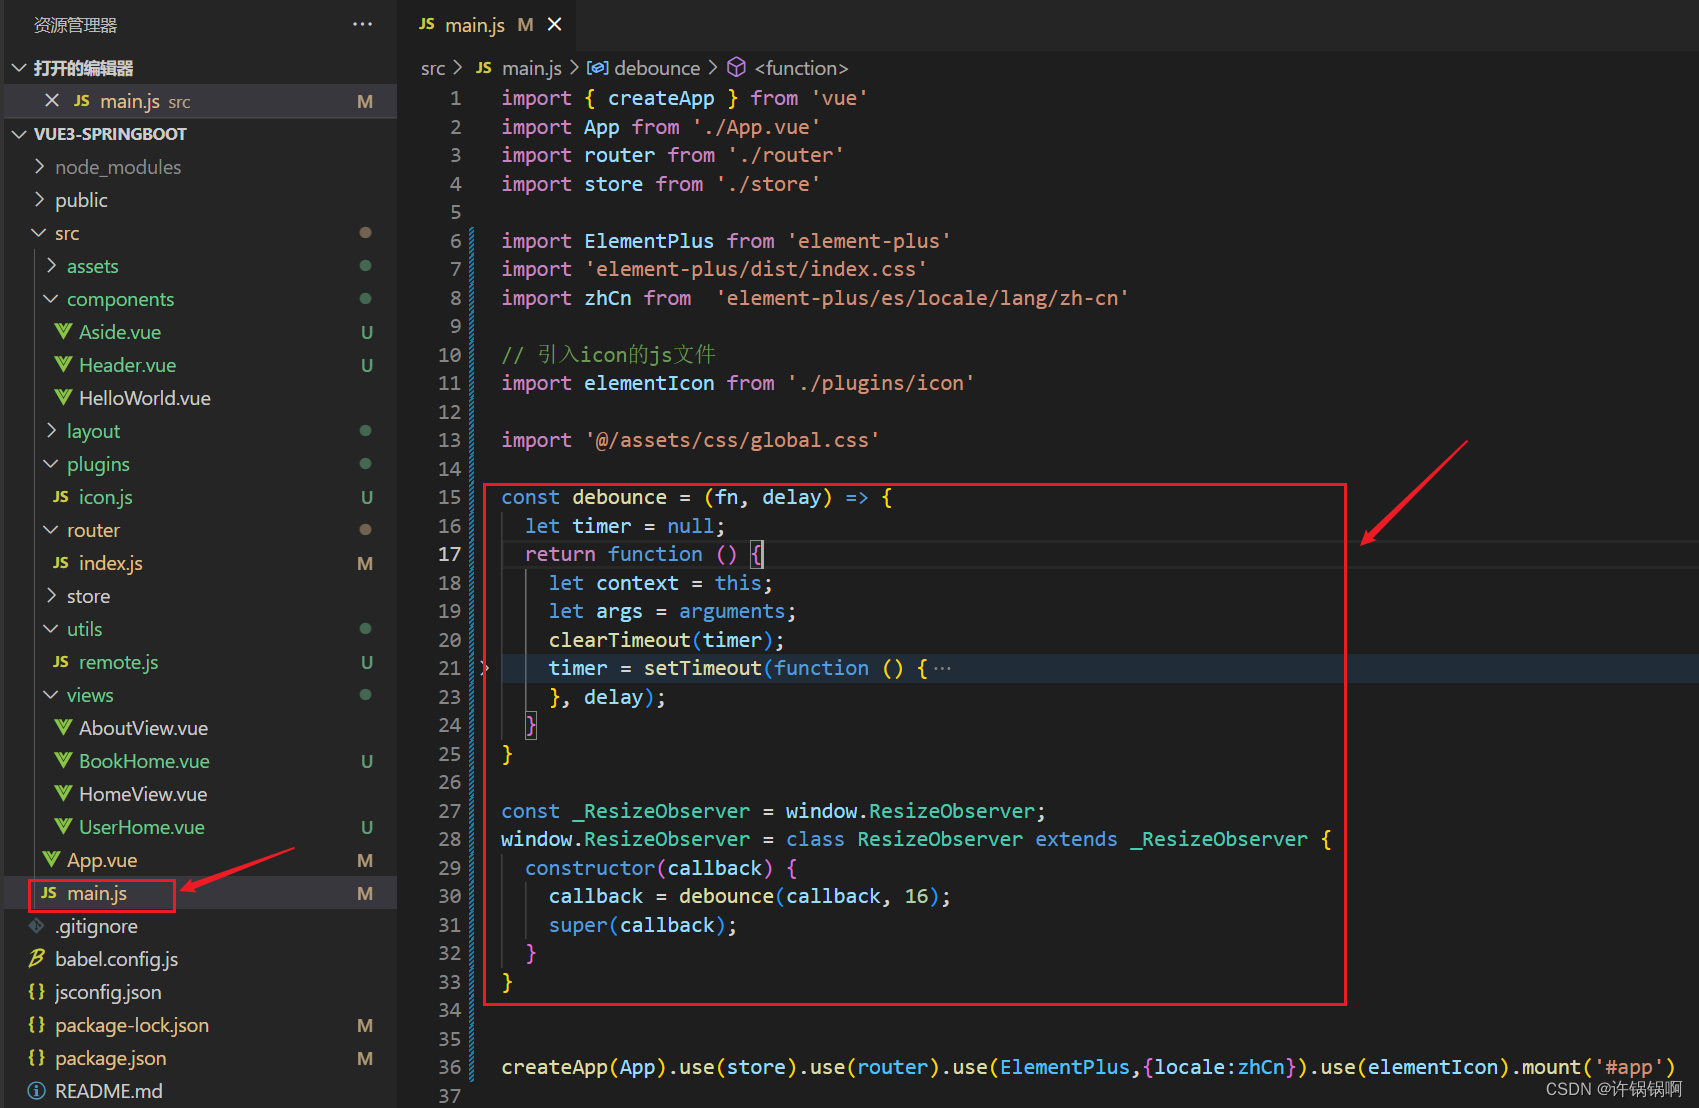1699x1108 pixels.
Task: Expand the assets folder
Action: pyautogui.click(x=52, y=266)
